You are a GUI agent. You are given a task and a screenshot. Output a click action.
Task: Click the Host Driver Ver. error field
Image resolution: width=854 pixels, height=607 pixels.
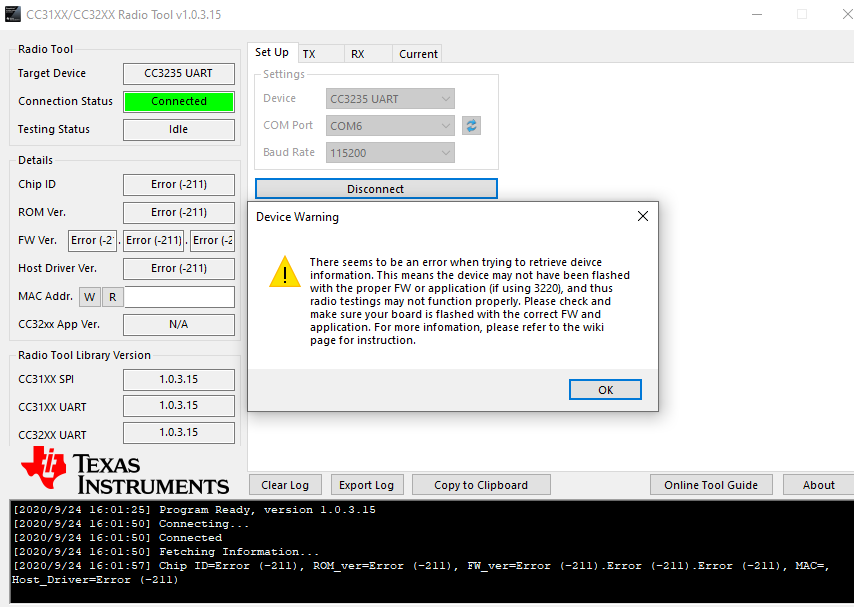click(x=179, y=269)
